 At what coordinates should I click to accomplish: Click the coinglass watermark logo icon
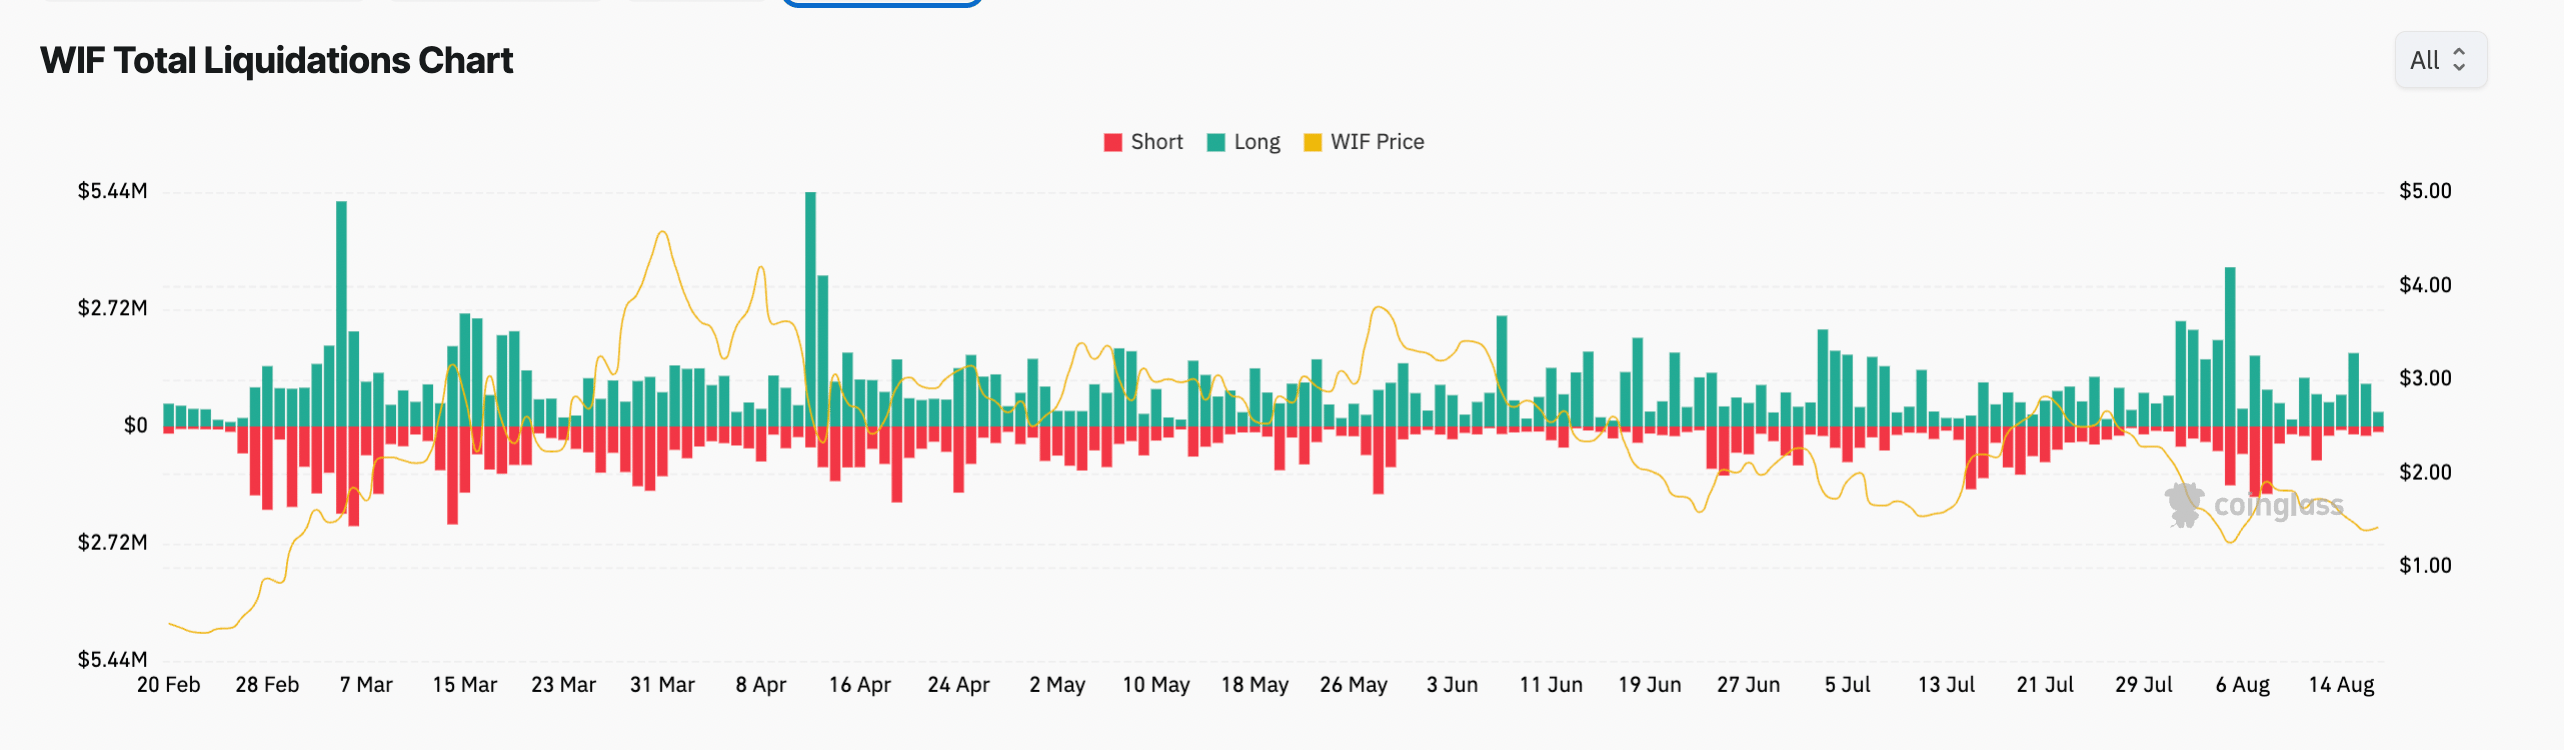pos(2184,504)
